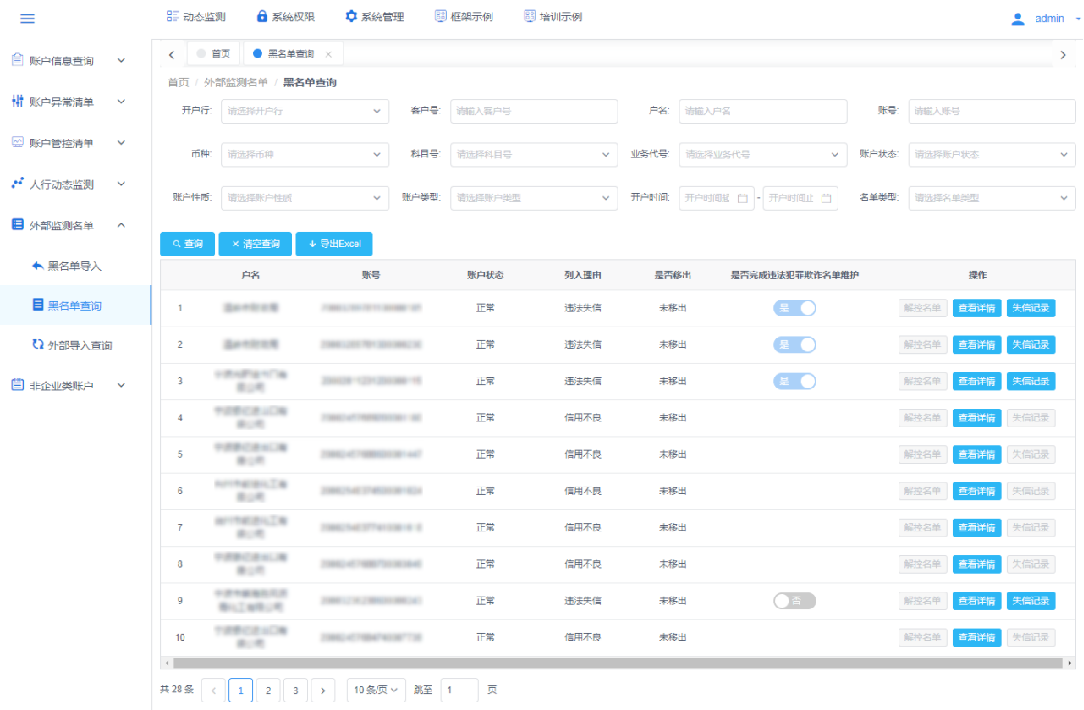Screen dimensions: 1084x710
Task: Close the 黑名单查询 tab
Action: point(328,54)
